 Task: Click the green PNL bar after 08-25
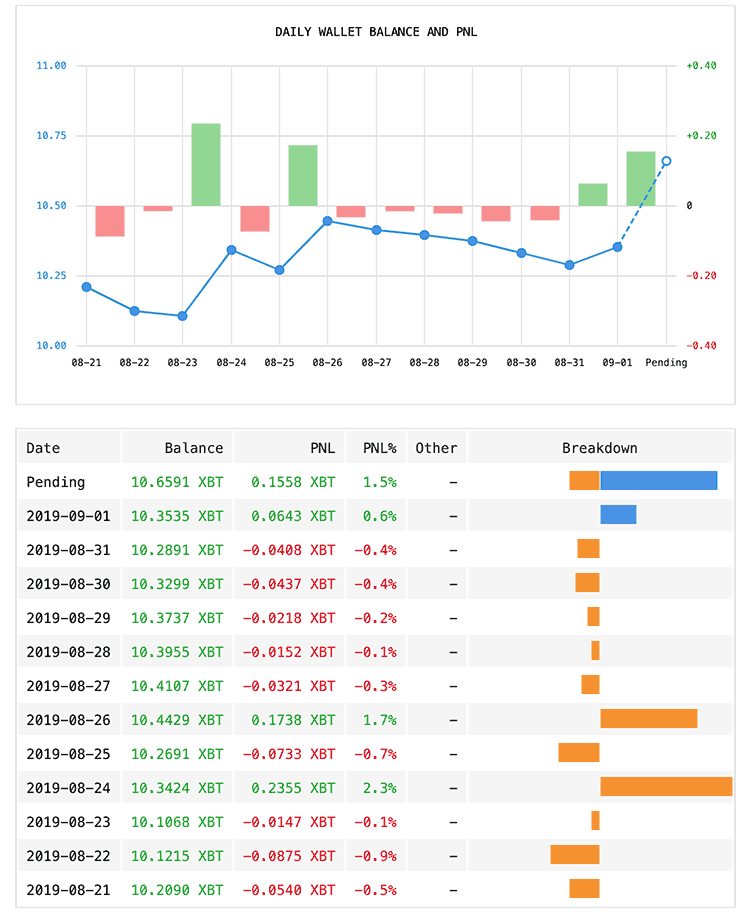303,175
